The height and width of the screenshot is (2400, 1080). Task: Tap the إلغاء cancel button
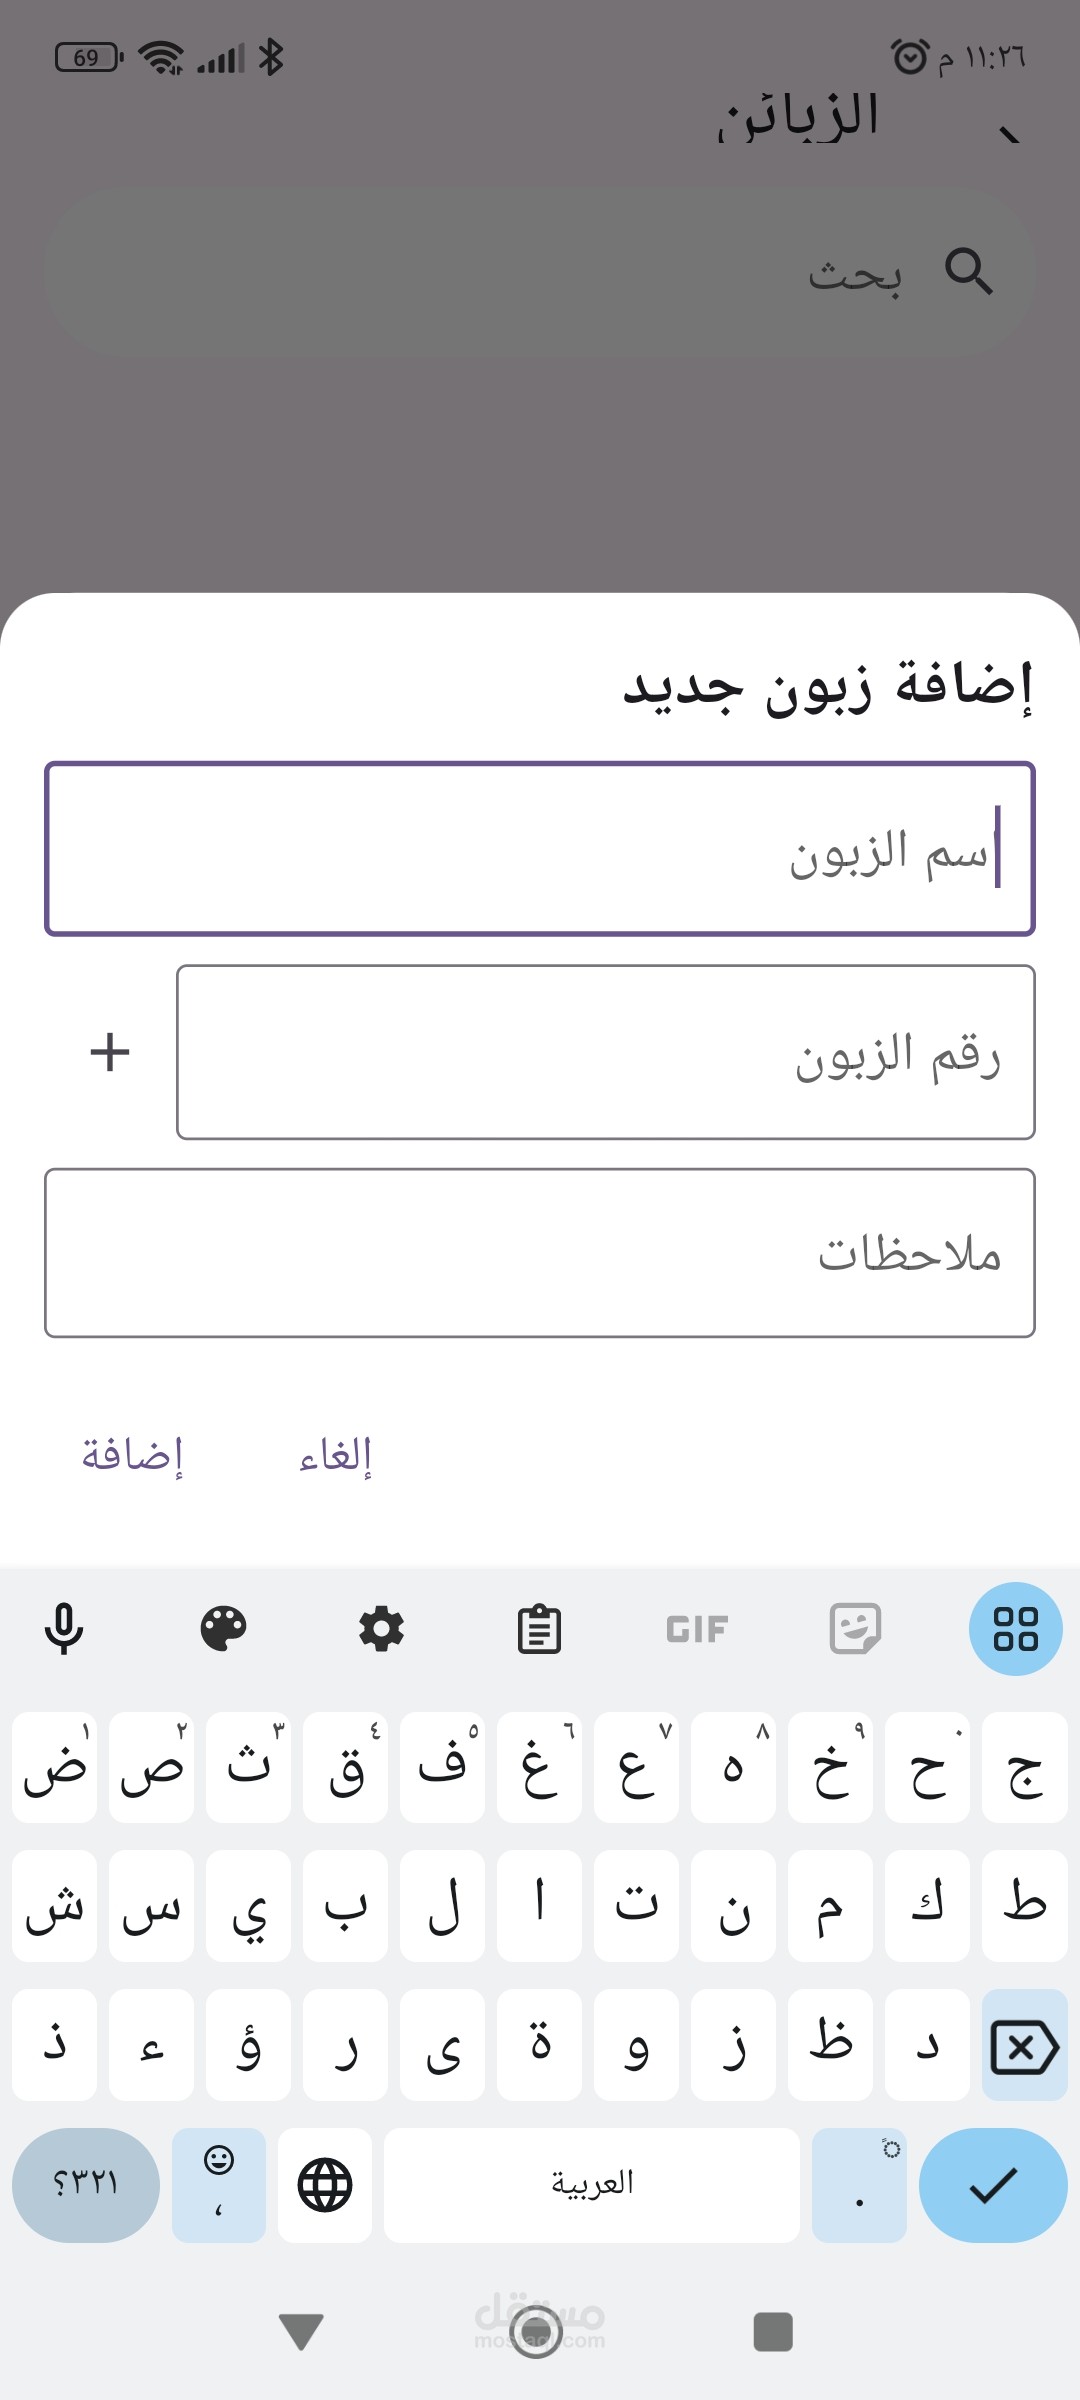pyautogui.click(x=336, y=1455)
